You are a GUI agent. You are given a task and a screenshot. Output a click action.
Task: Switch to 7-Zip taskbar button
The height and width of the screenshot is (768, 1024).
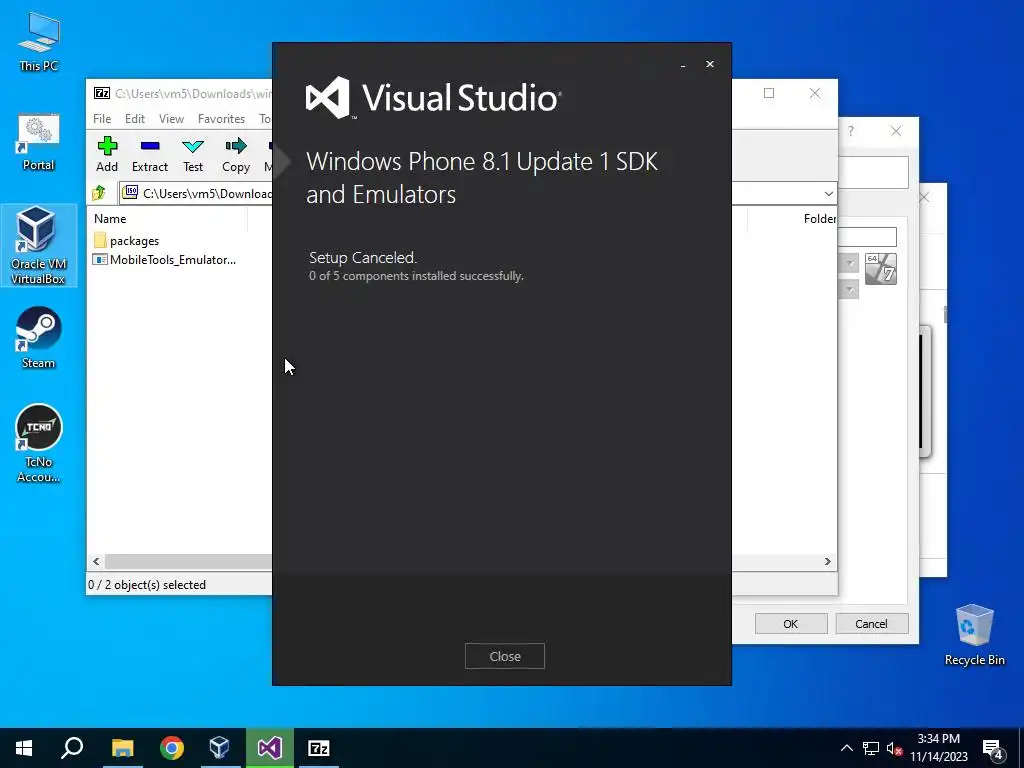319,748
